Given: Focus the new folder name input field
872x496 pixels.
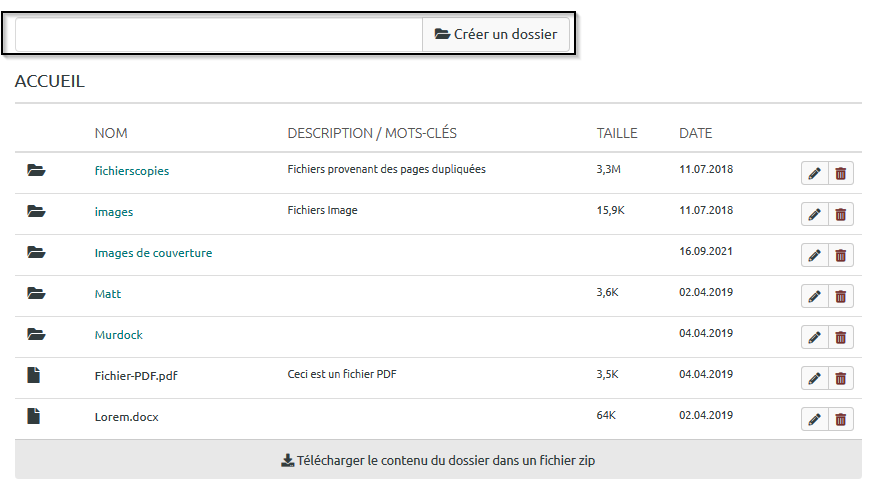Looking at the screenshot, I should pyautogui.click(x=219, y=35).
